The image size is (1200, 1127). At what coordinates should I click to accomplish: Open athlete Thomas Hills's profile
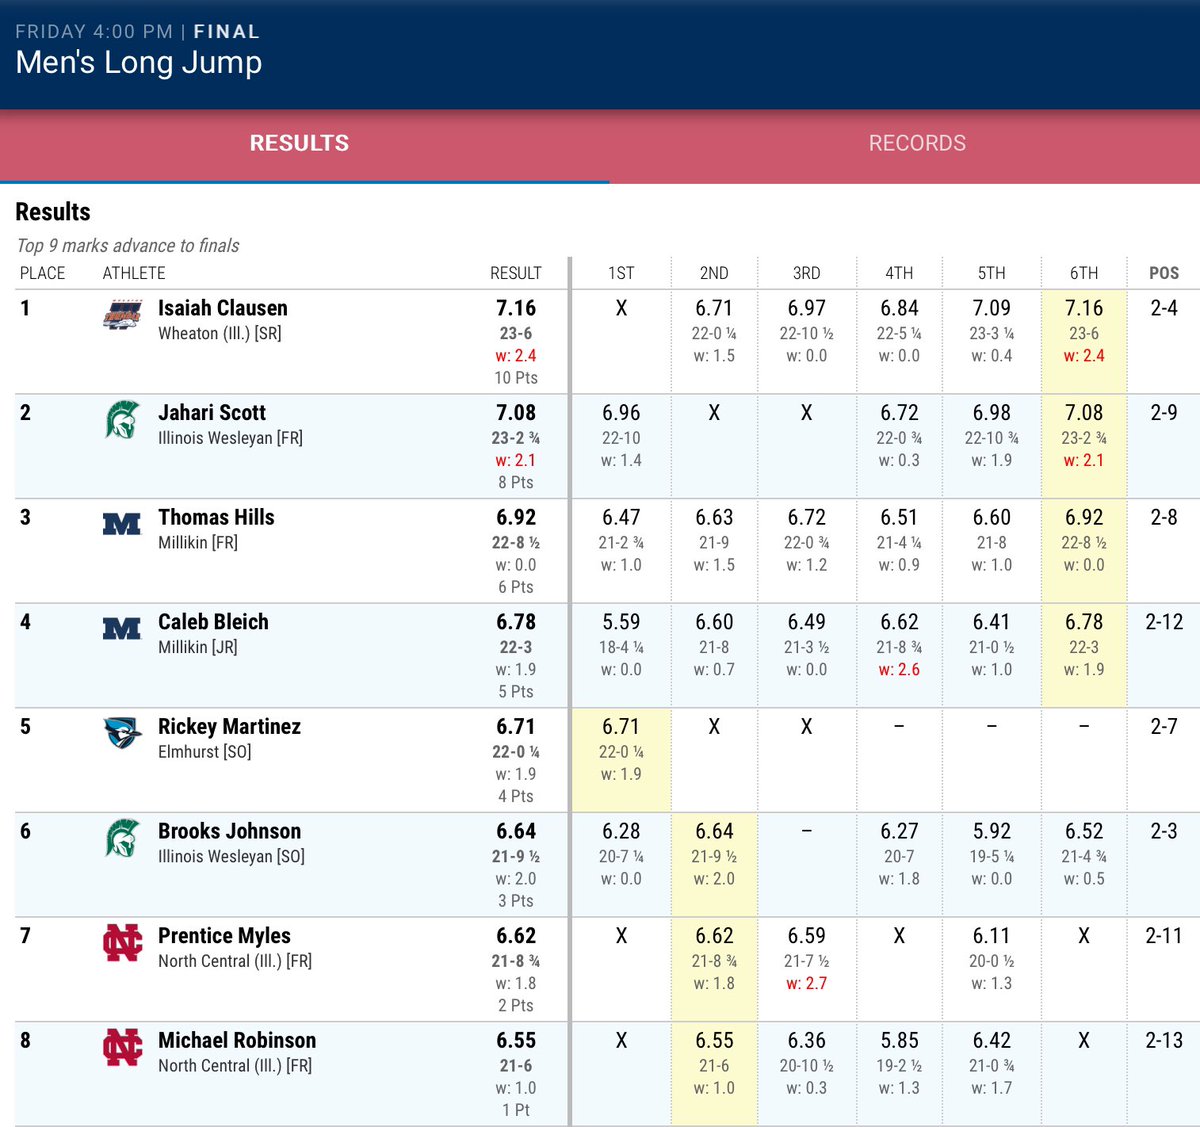tap(216, 517)
